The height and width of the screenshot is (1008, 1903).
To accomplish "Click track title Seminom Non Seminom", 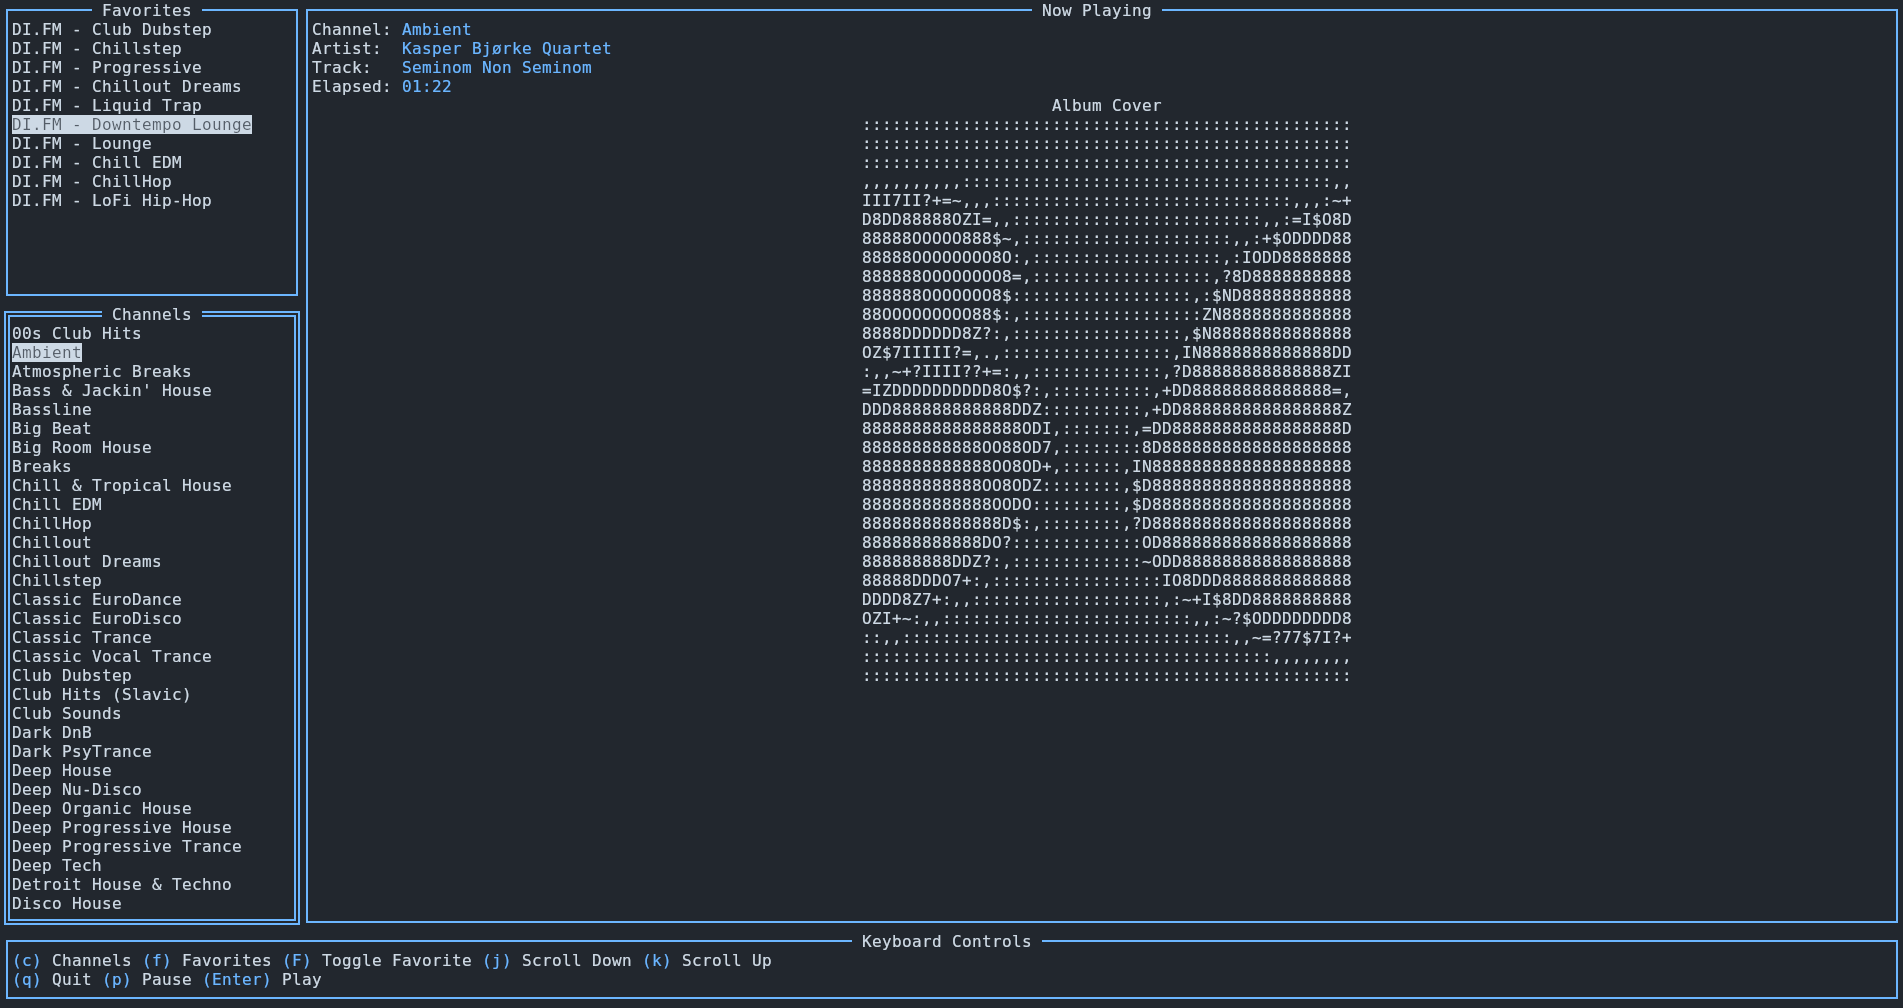I will point(497,67).
